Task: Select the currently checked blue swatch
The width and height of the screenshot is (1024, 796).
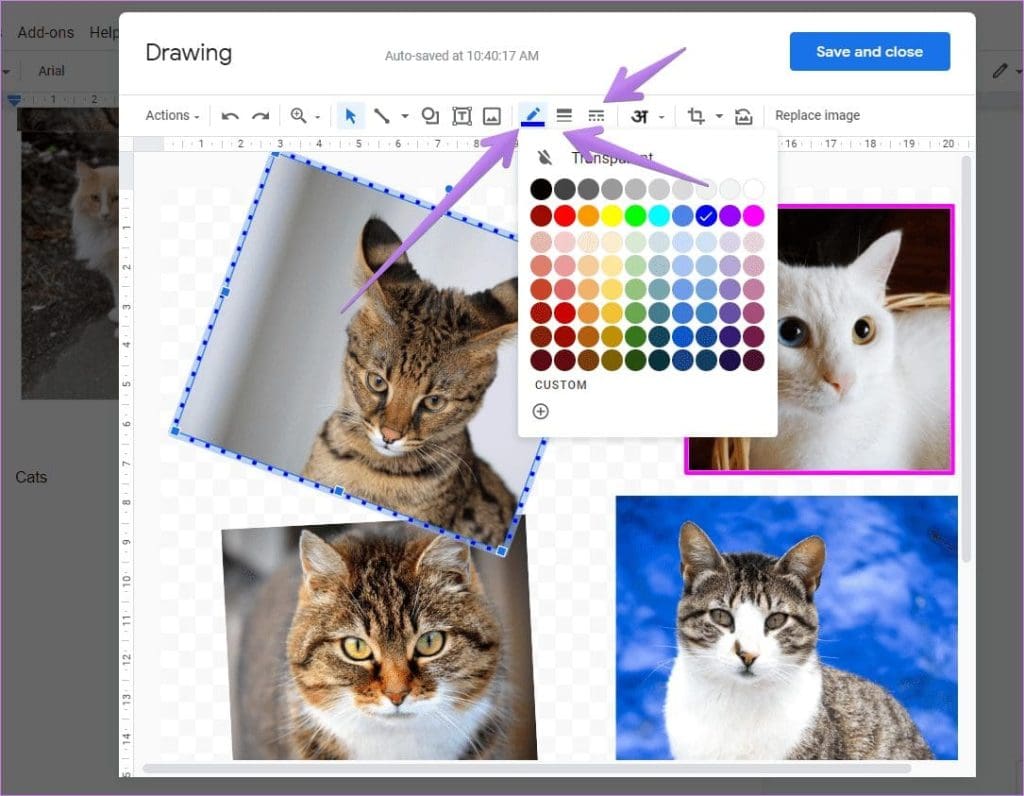Action: tap(706, 215)
